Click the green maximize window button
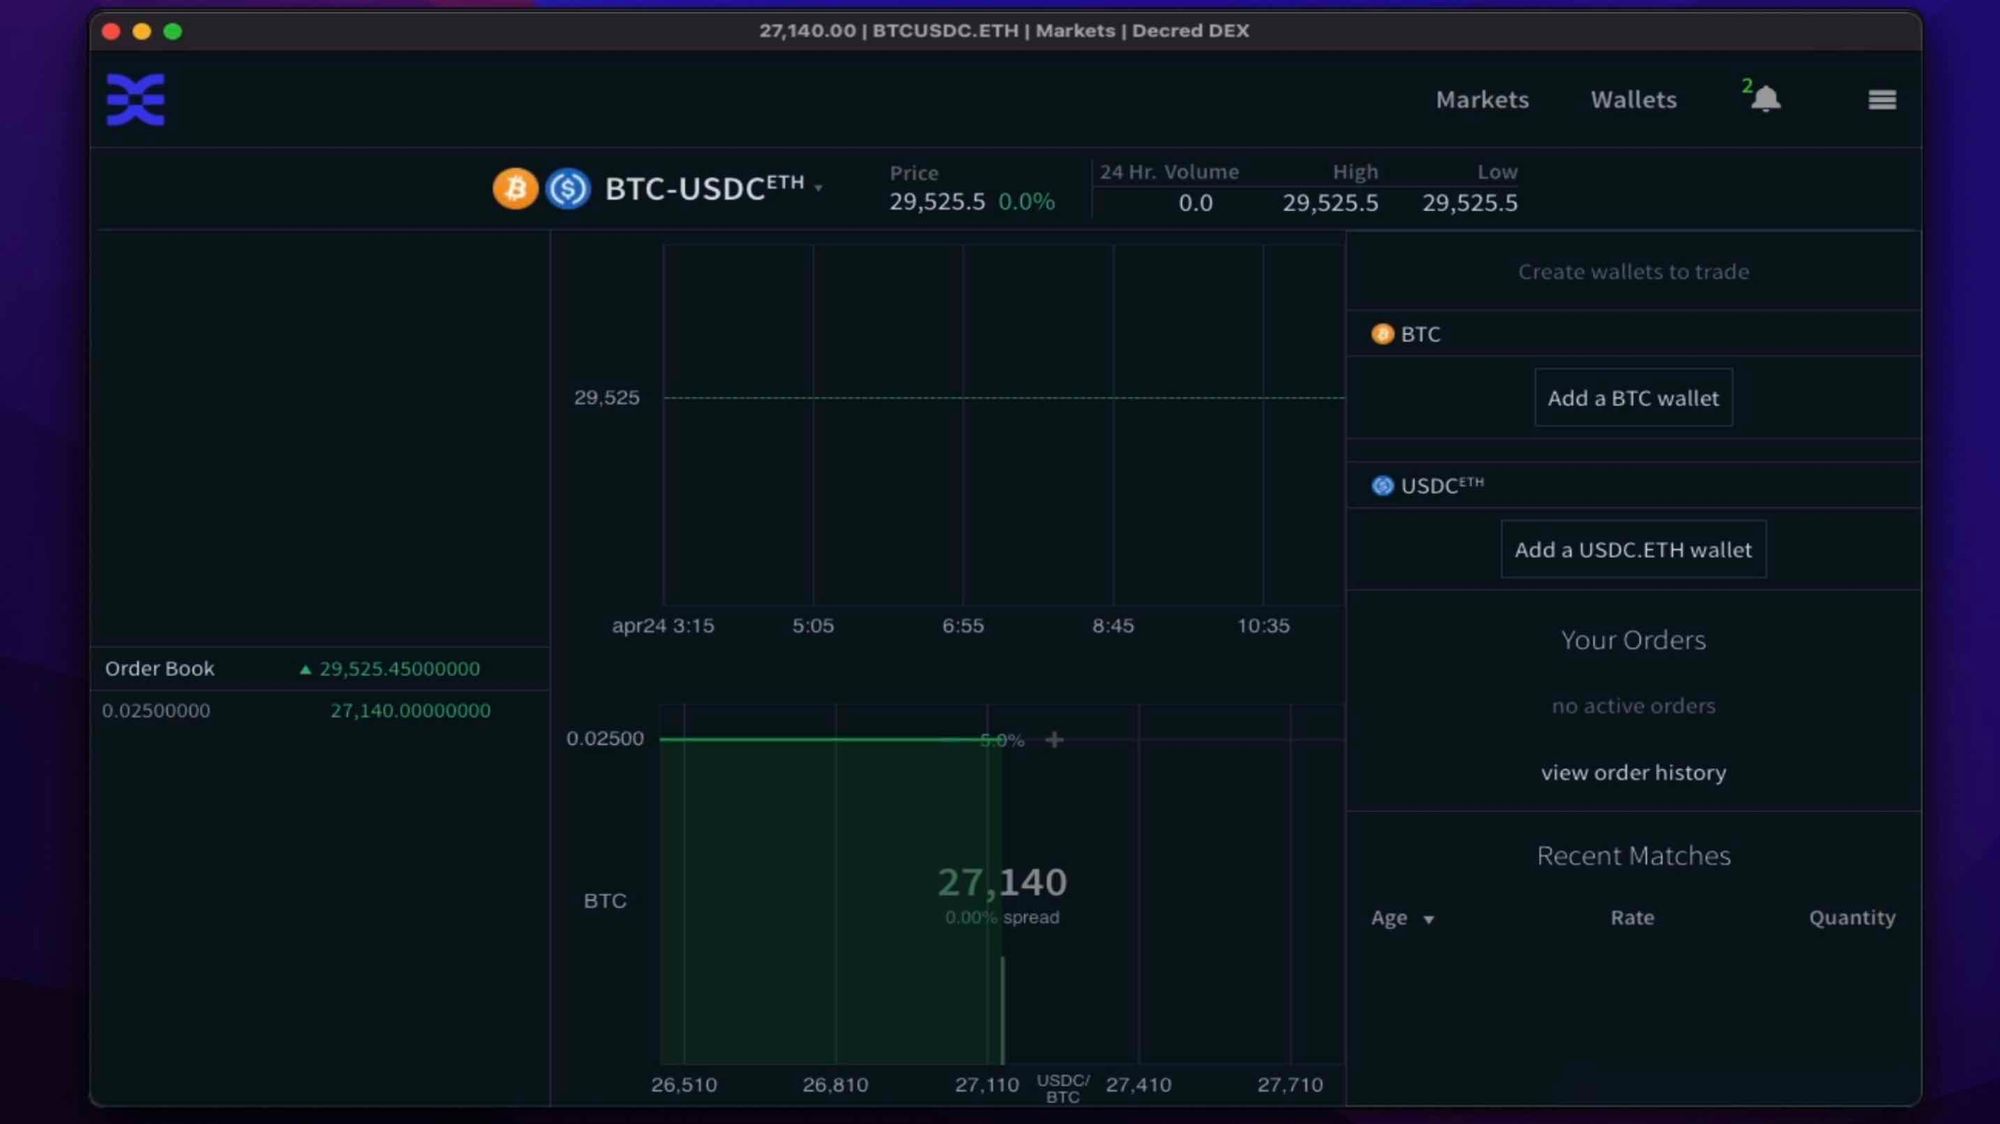This screenshot has height=1124, width=2000. point(173,31)
